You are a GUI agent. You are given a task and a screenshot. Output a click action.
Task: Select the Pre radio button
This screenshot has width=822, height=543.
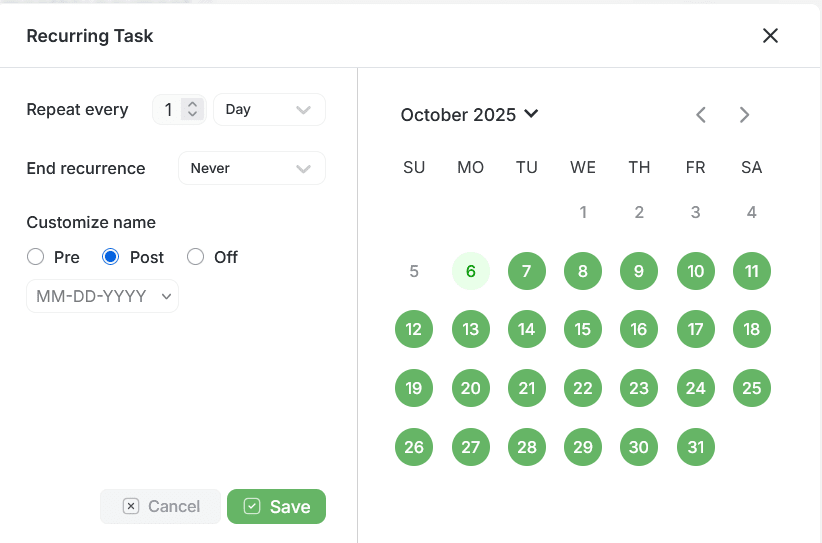tap(36, 257)
